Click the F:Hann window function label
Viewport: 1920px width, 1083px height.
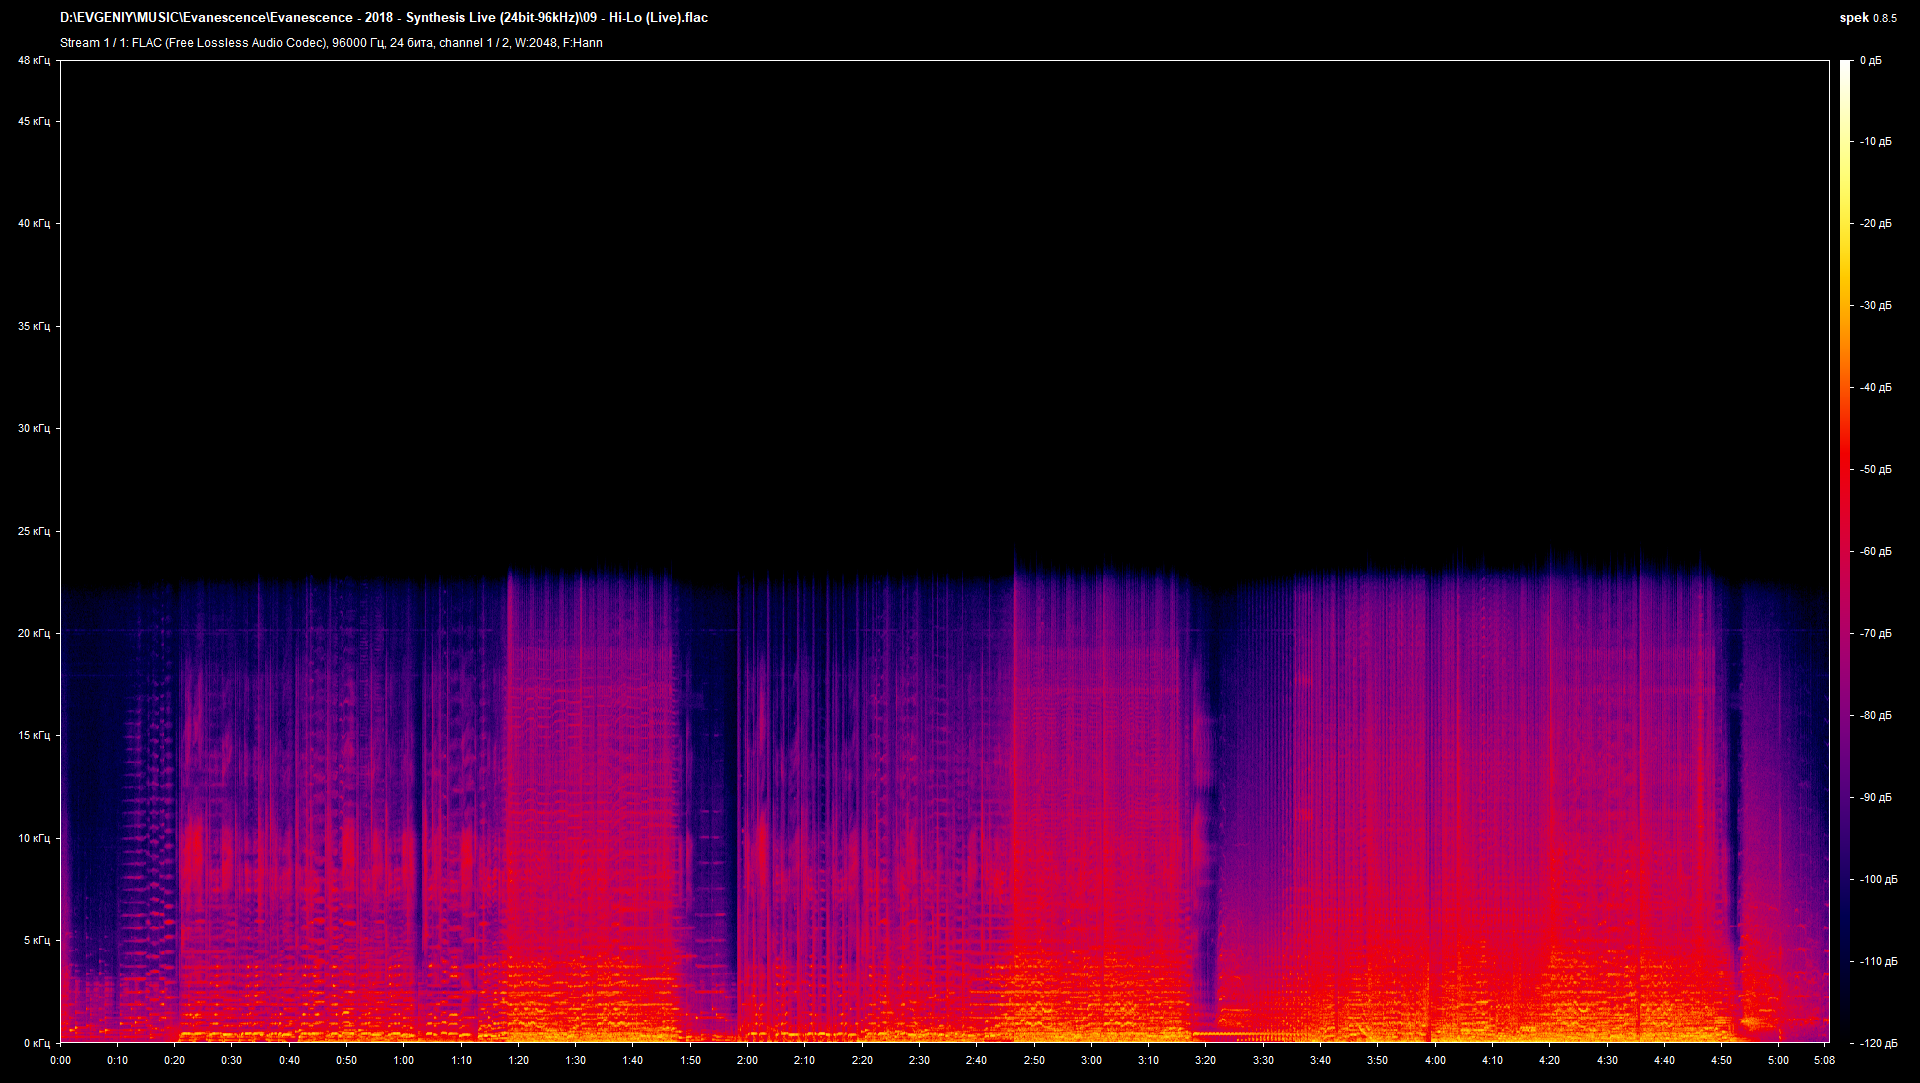pyautogui.click(x=582, y=43)
